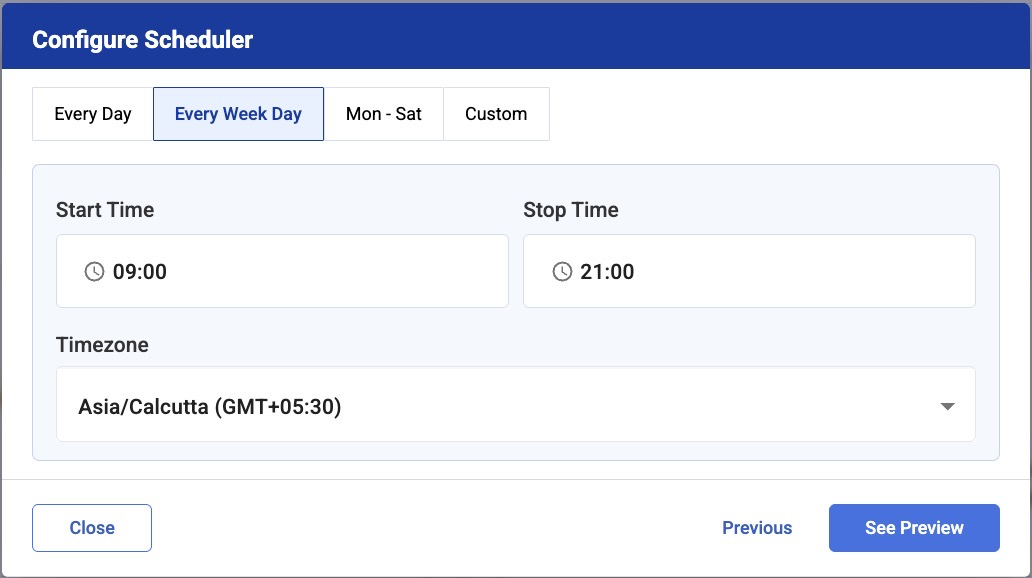Select the Every Day schedule option
1032x578 pixels.
click(93, 114)
